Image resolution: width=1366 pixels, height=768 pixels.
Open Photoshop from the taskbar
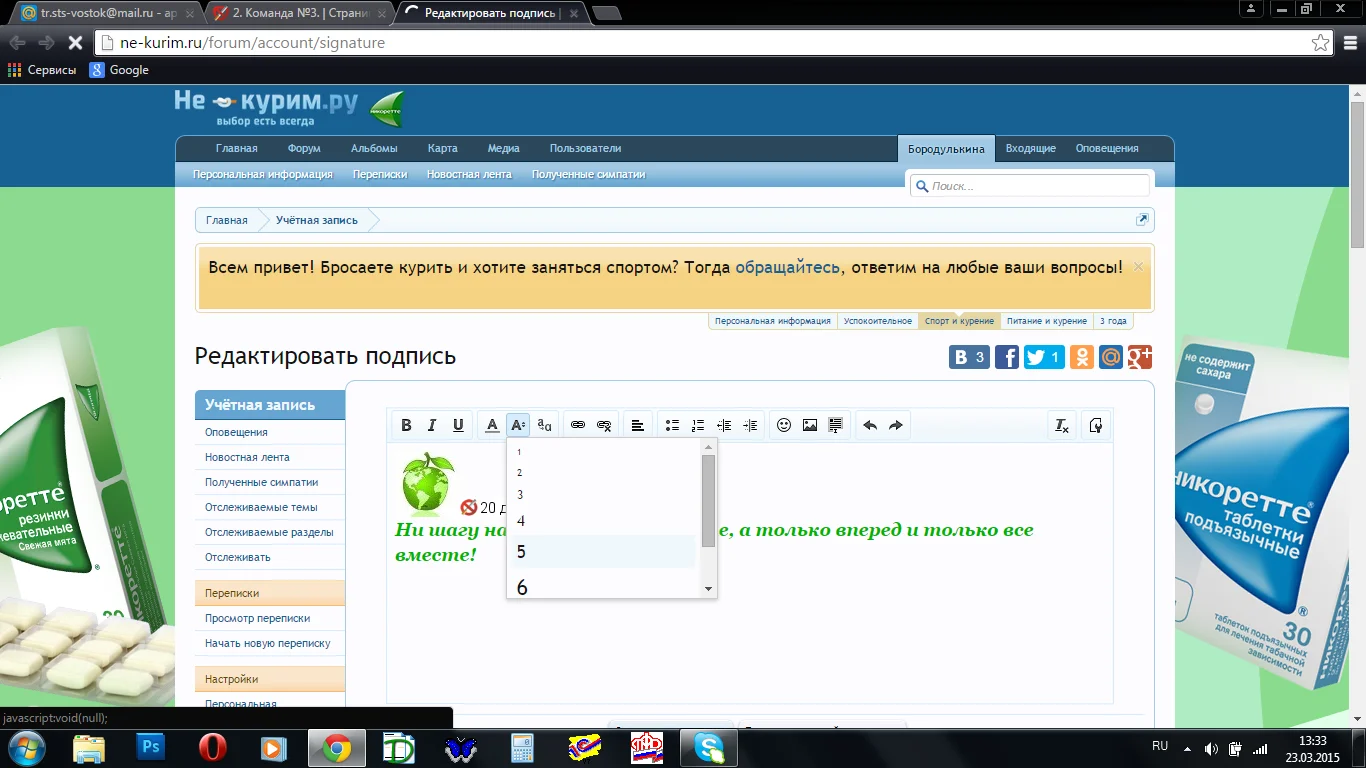(x=151, y=747)
